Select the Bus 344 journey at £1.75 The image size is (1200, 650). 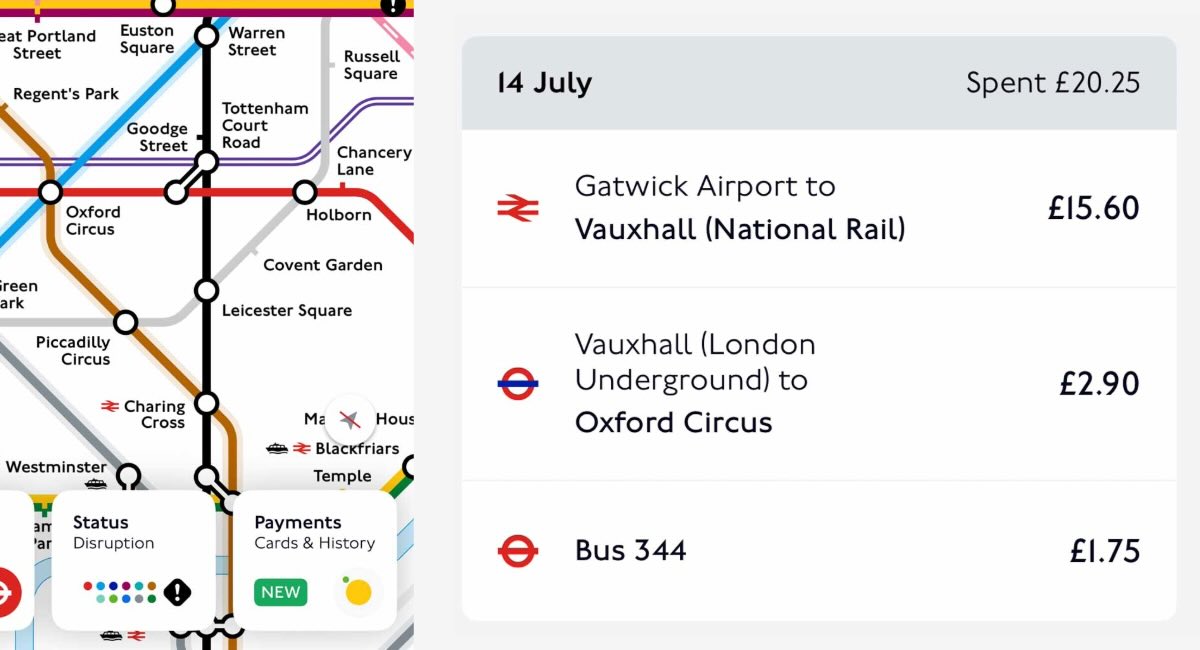tap(818, 551)
